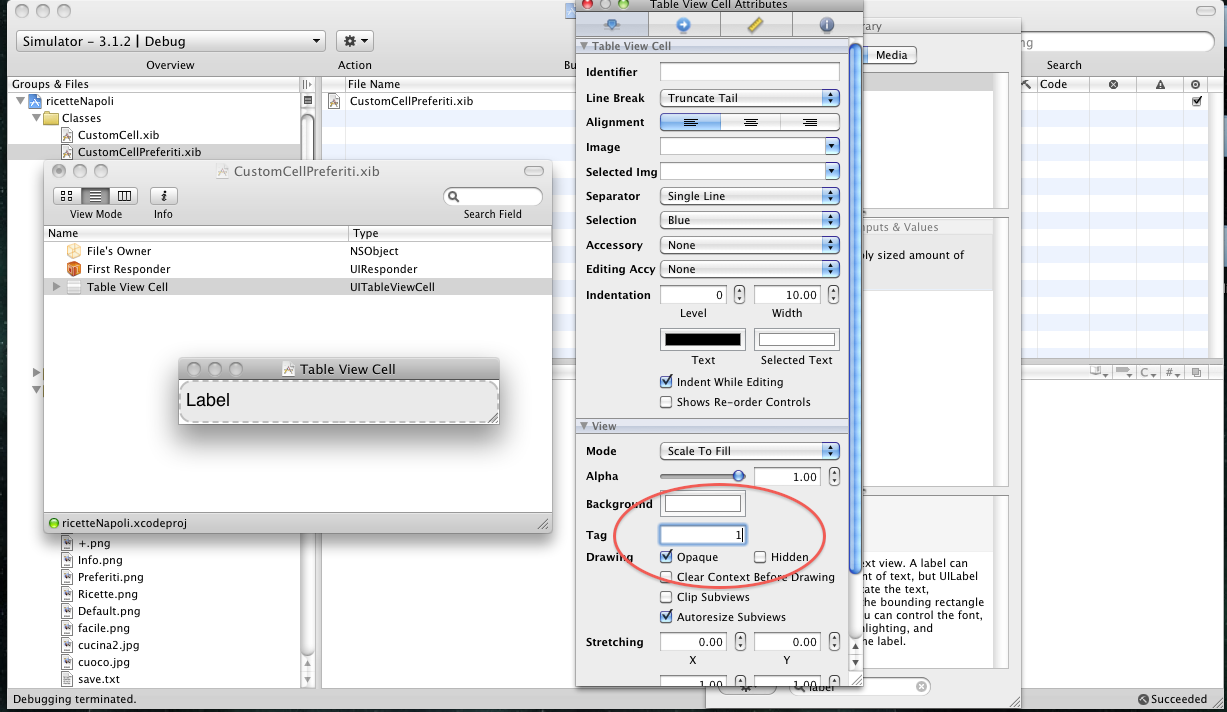Open the Size inspector ruler tab
Image resolution: width=1227 pixels, height=712 pixels.
756,25
